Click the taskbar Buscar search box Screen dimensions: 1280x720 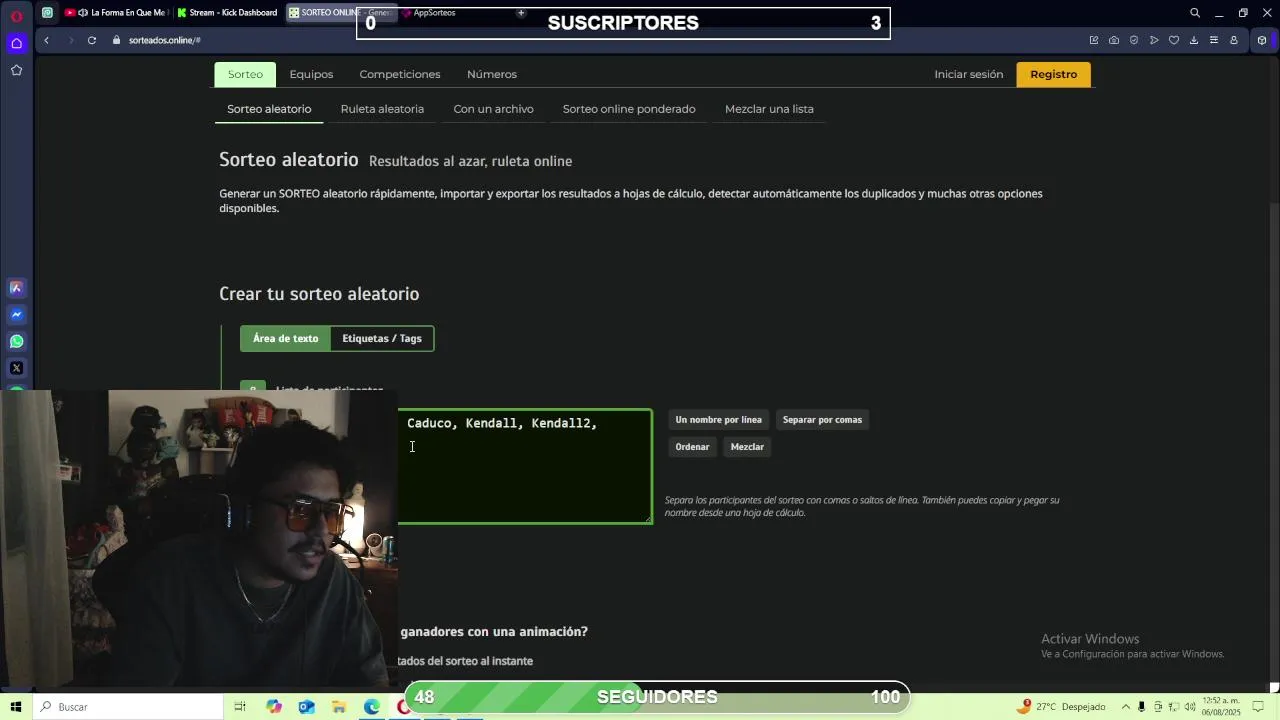pos(128,707)
